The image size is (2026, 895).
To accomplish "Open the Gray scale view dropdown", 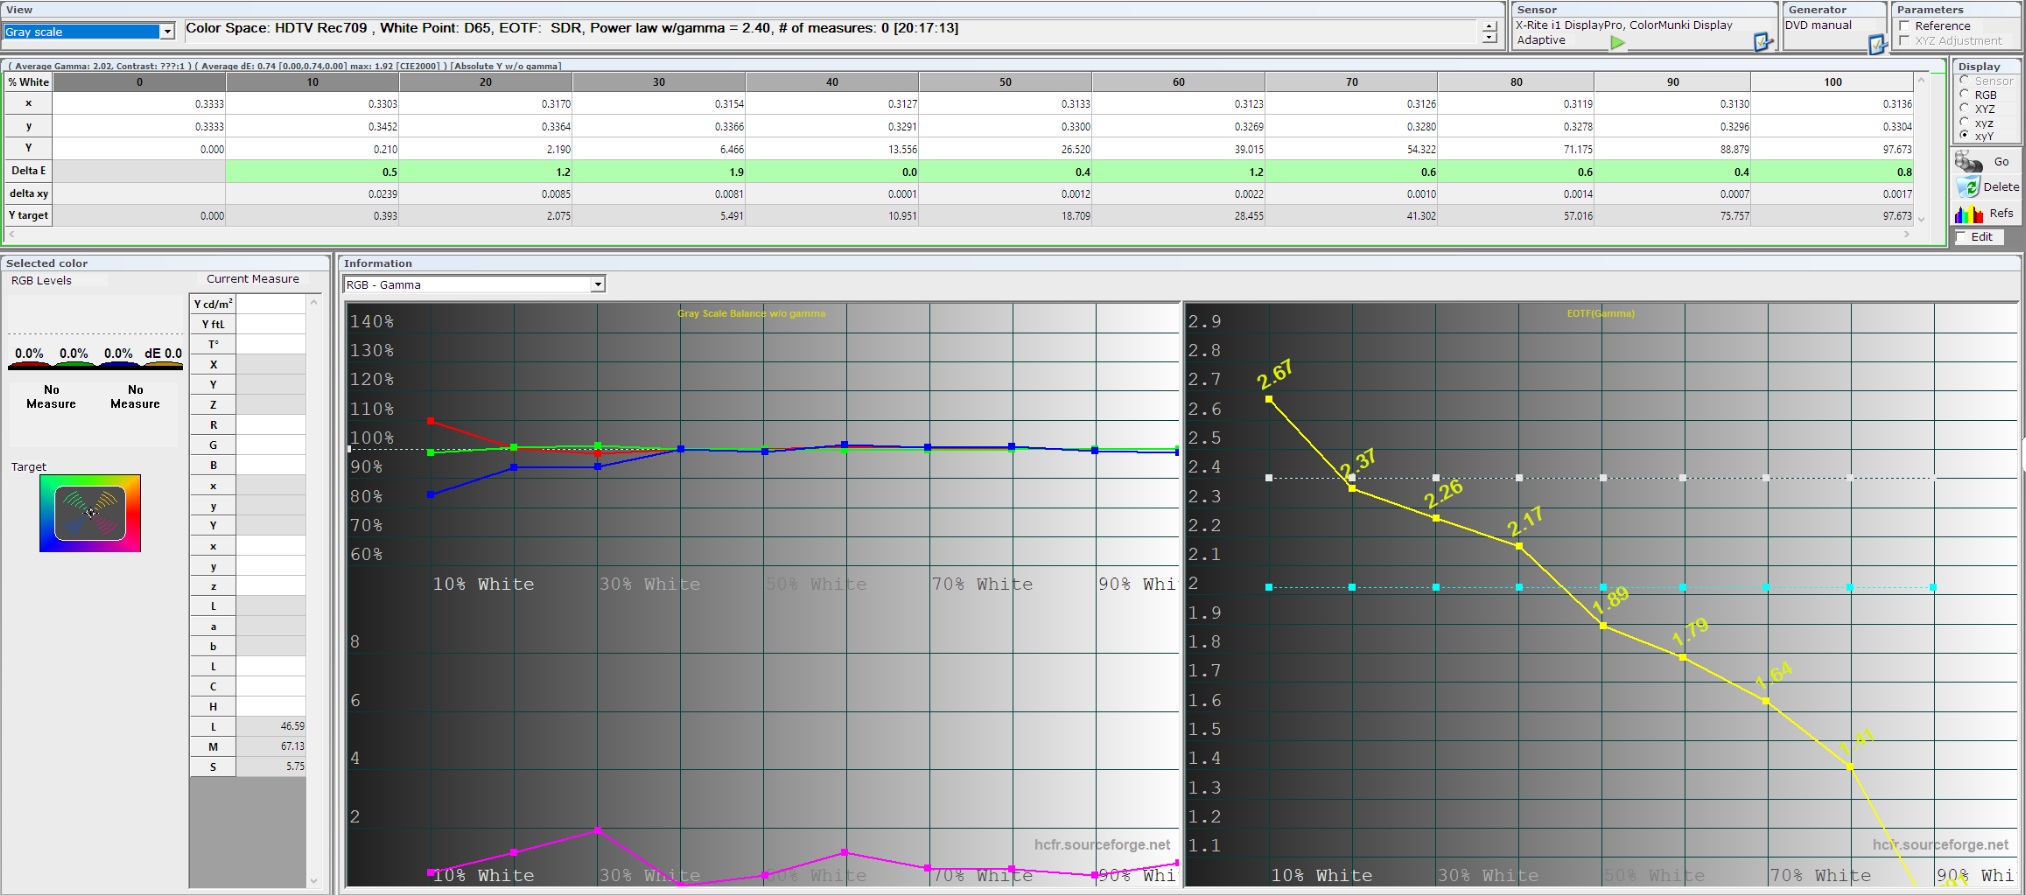I will click(x=167, y=32).
